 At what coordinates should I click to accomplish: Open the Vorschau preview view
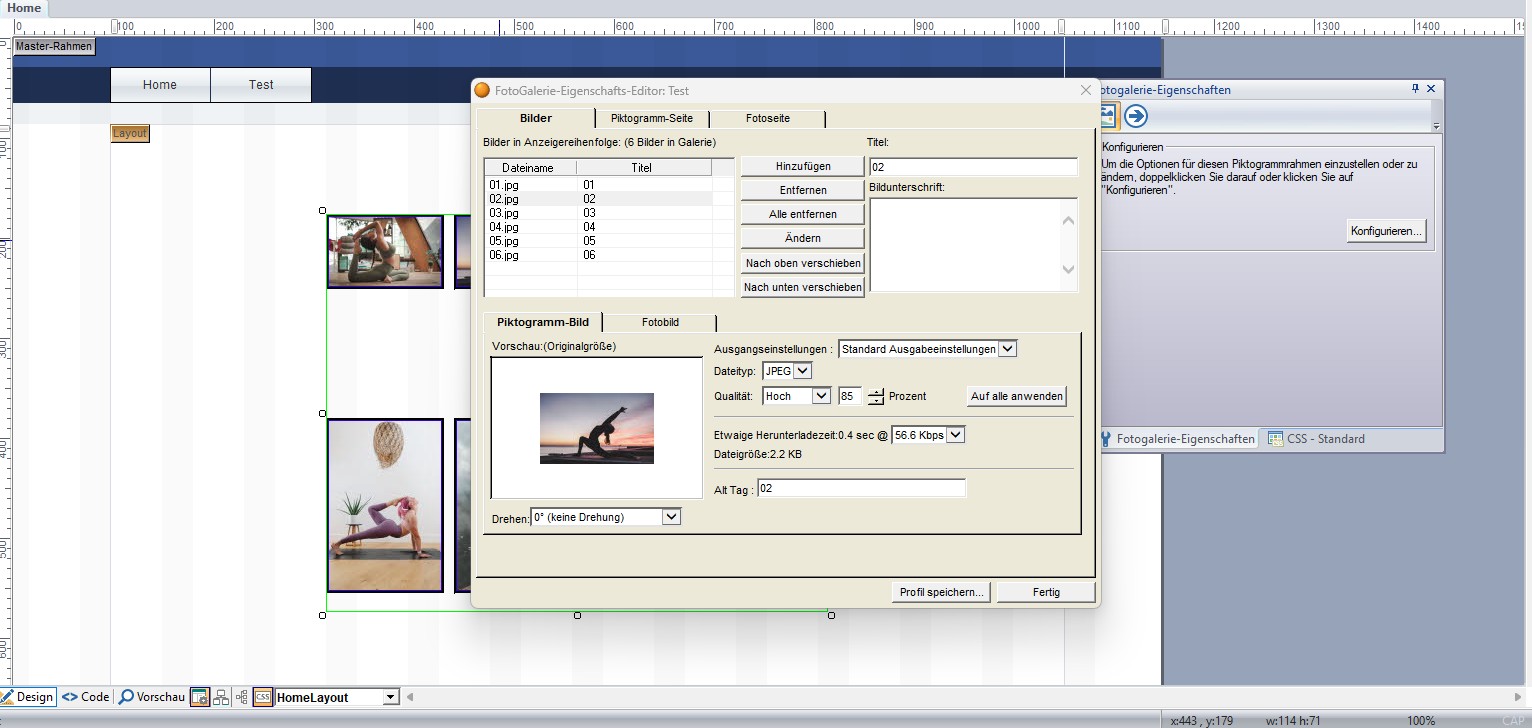point(152,697)
